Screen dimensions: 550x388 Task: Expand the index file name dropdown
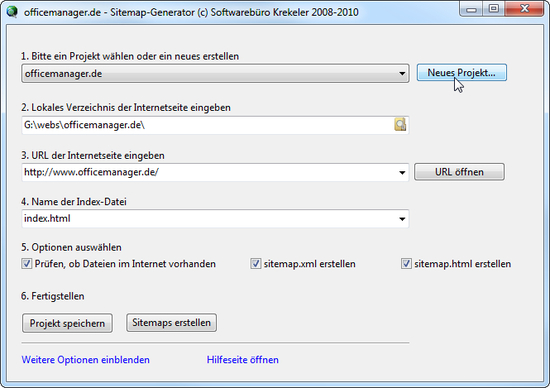point(402,219)
